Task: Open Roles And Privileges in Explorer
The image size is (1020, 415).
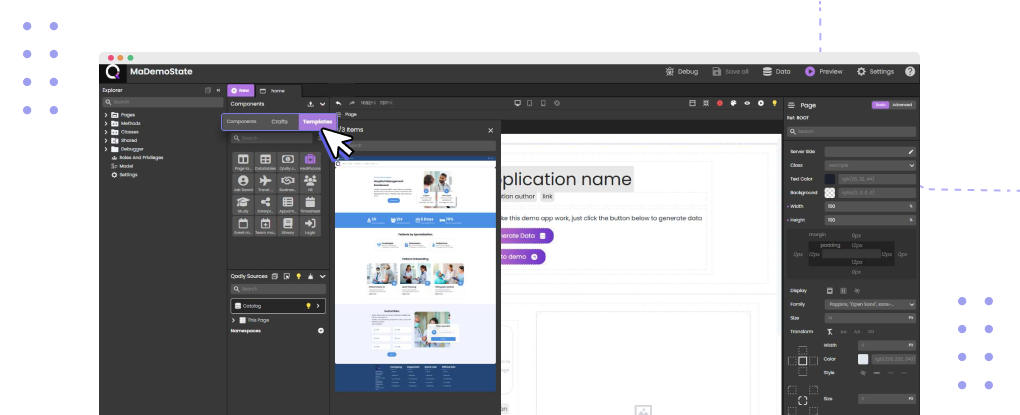Action: (140, 157)
